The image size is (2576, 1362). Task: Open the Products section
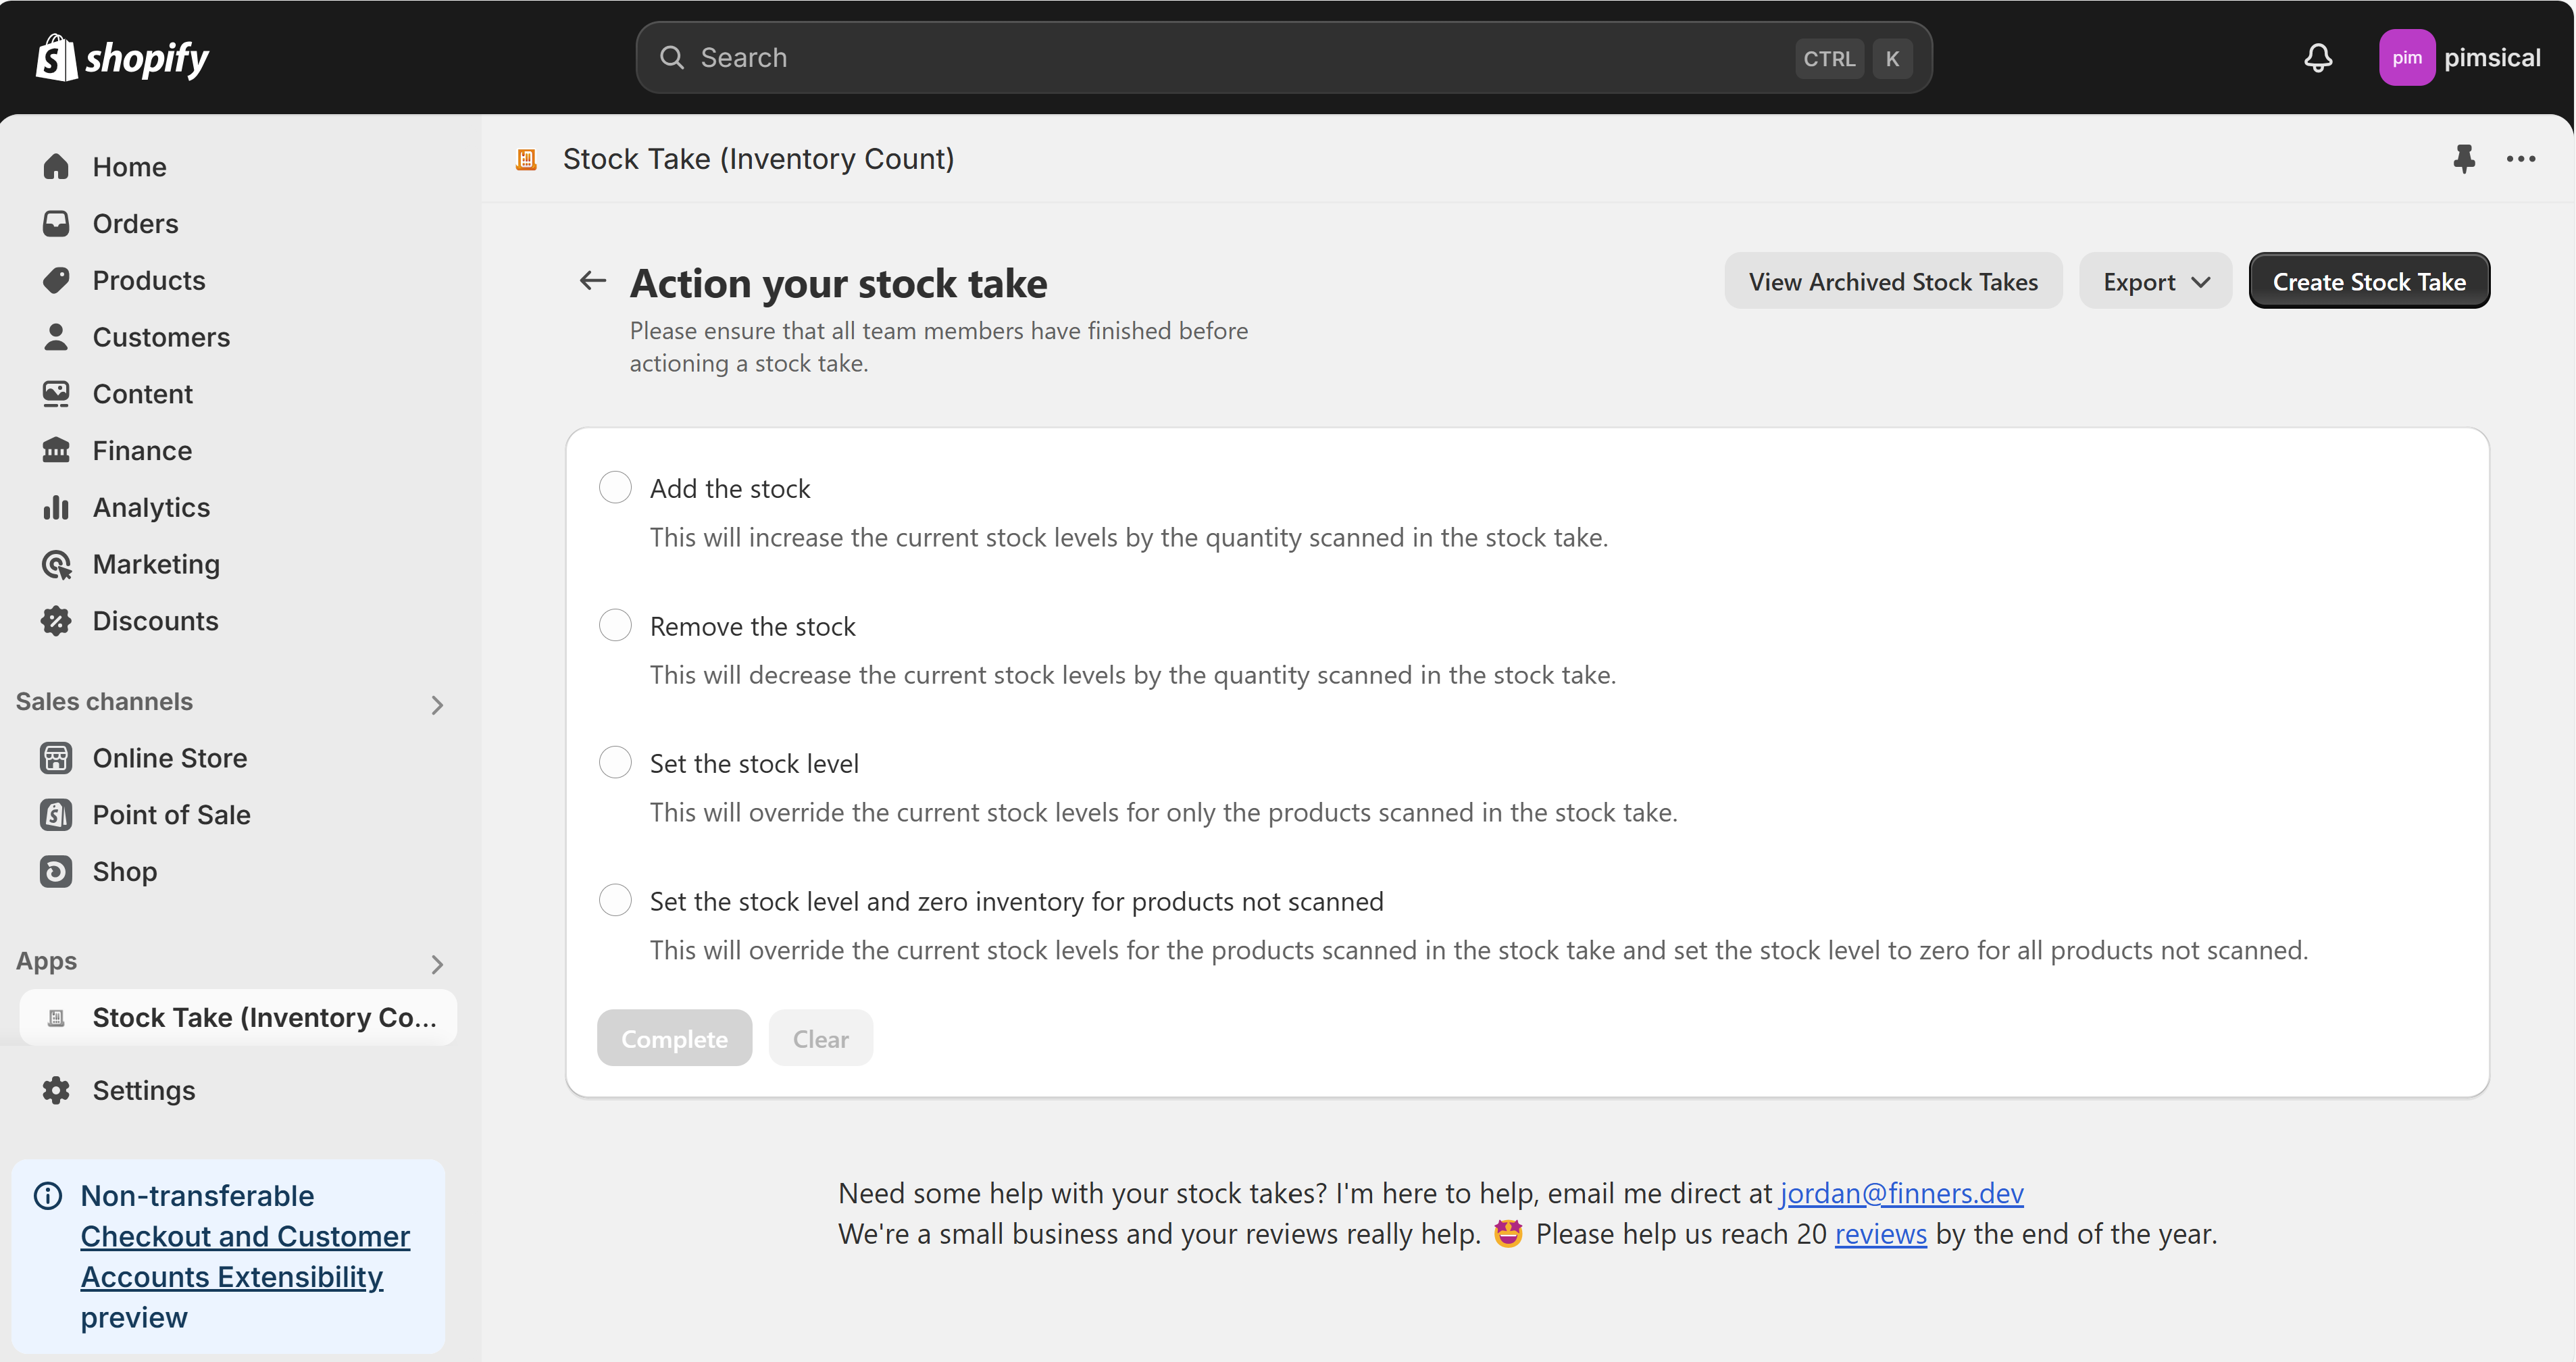click(x=148, y=280)
